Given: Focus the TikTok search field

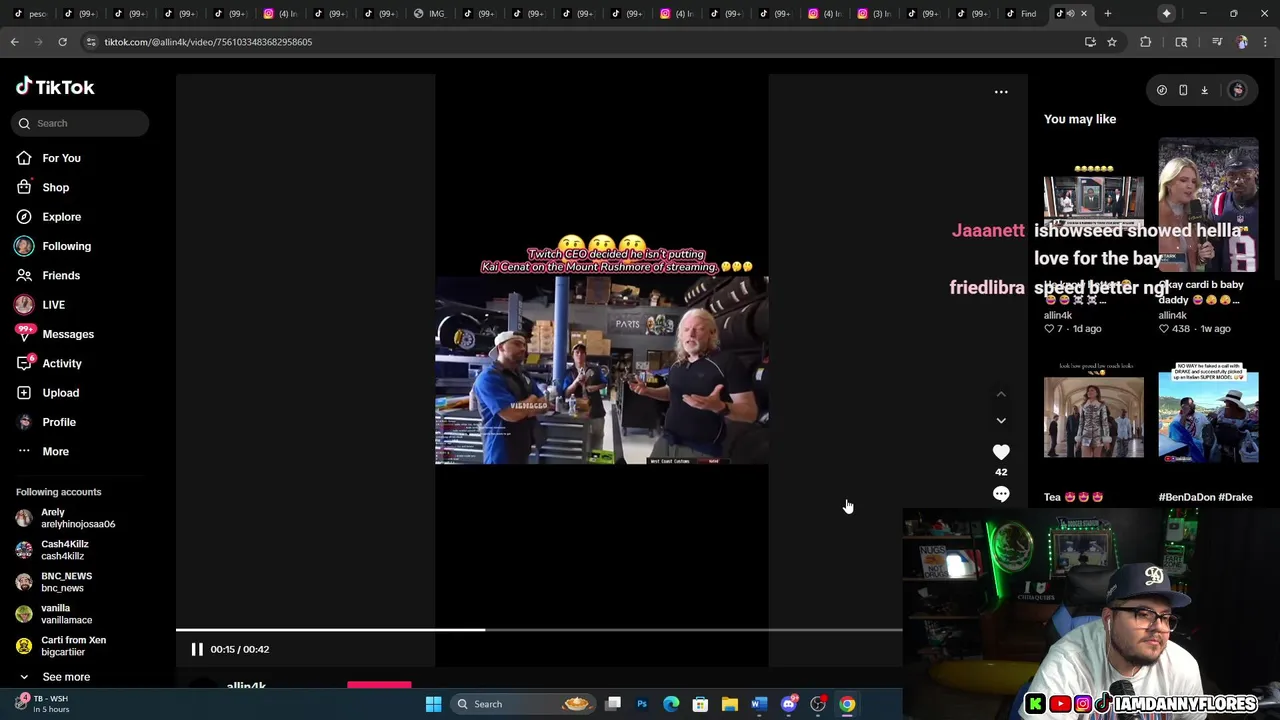Looking at the screenshot, I should point(82,123).
